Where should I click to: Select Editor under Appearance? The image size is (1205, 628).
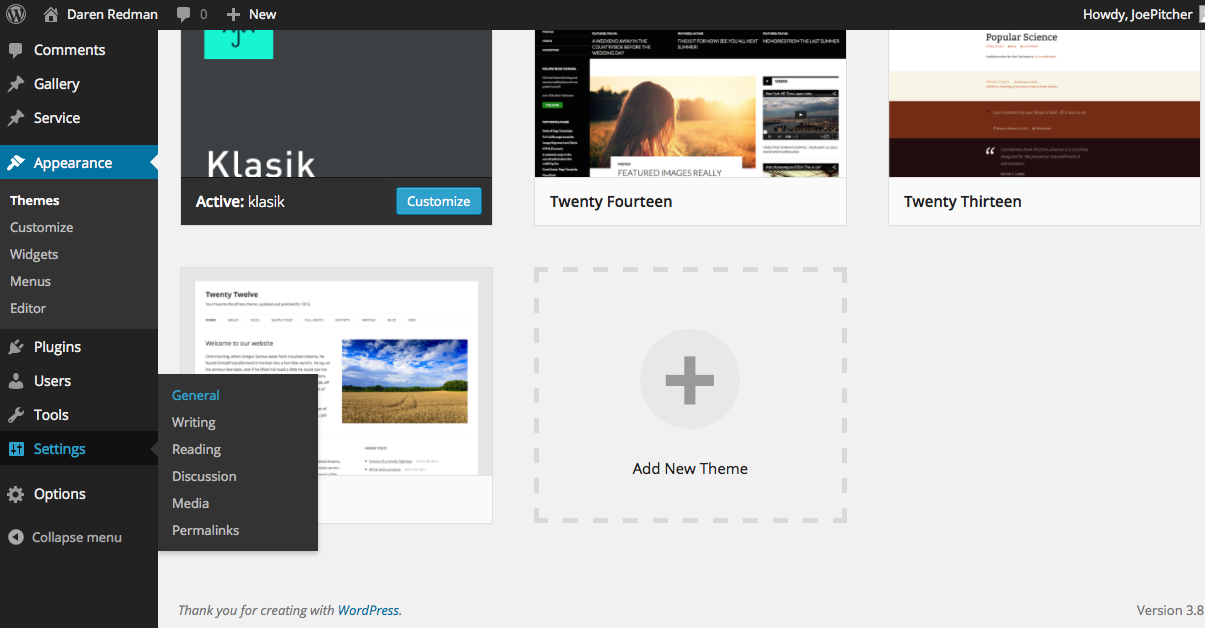click(x=28, y=308)
